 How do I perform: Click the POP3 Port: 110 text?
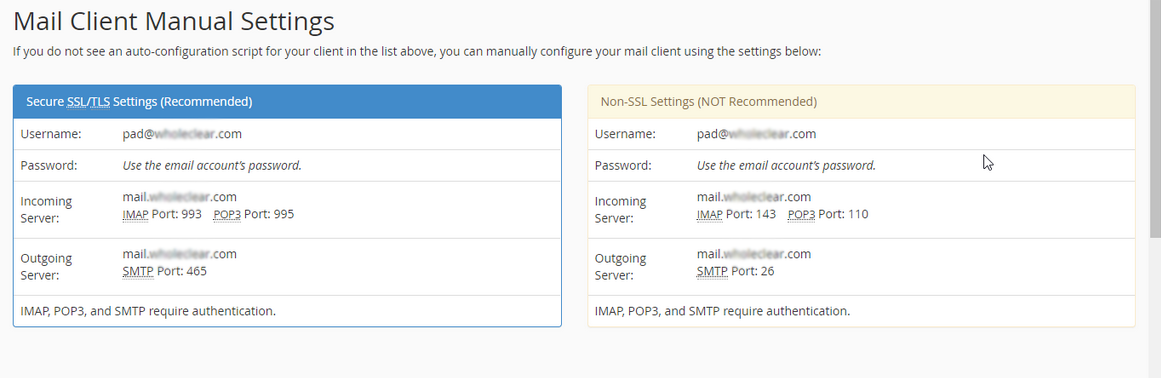click(x=828, y=215)
